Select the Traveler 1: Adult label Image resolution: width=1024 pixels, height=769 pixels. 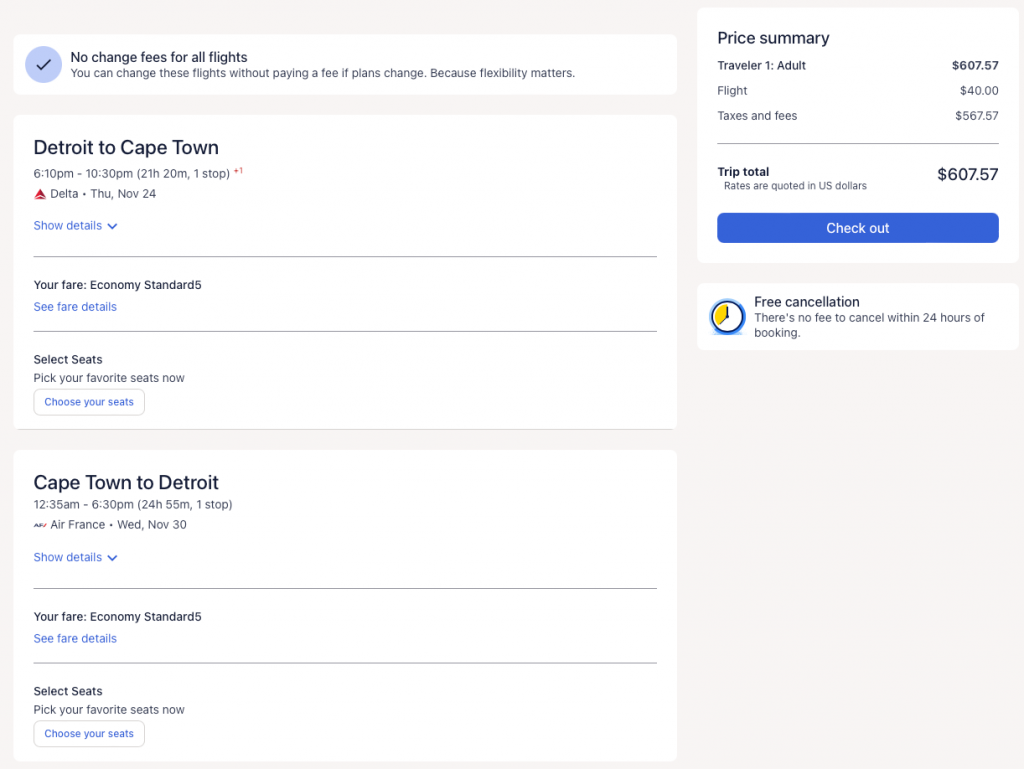click(x=761, y=66)
